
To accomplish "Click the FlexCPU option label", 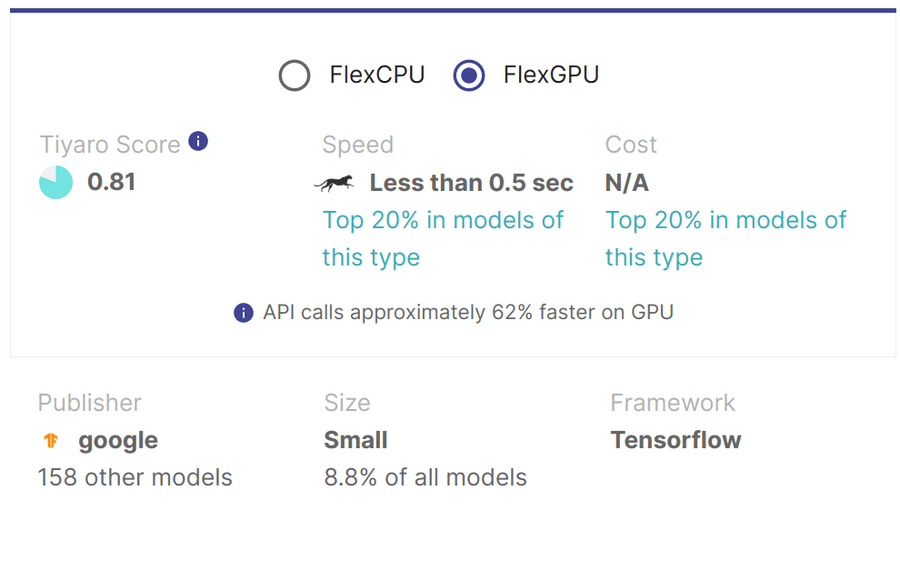I will point(377,75).
